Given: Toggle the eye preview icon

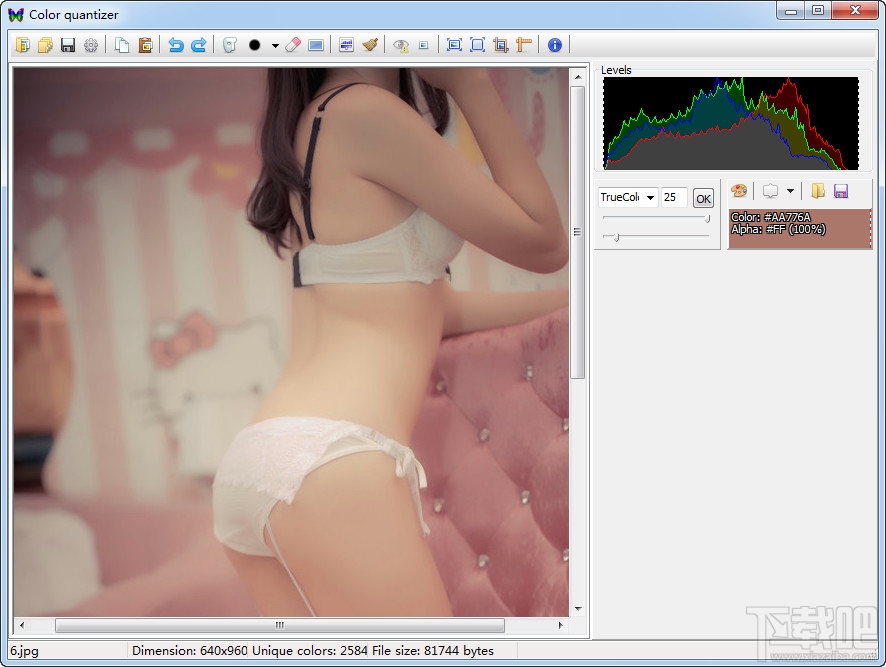Looking at the screenshot, I should pos(401,45).
